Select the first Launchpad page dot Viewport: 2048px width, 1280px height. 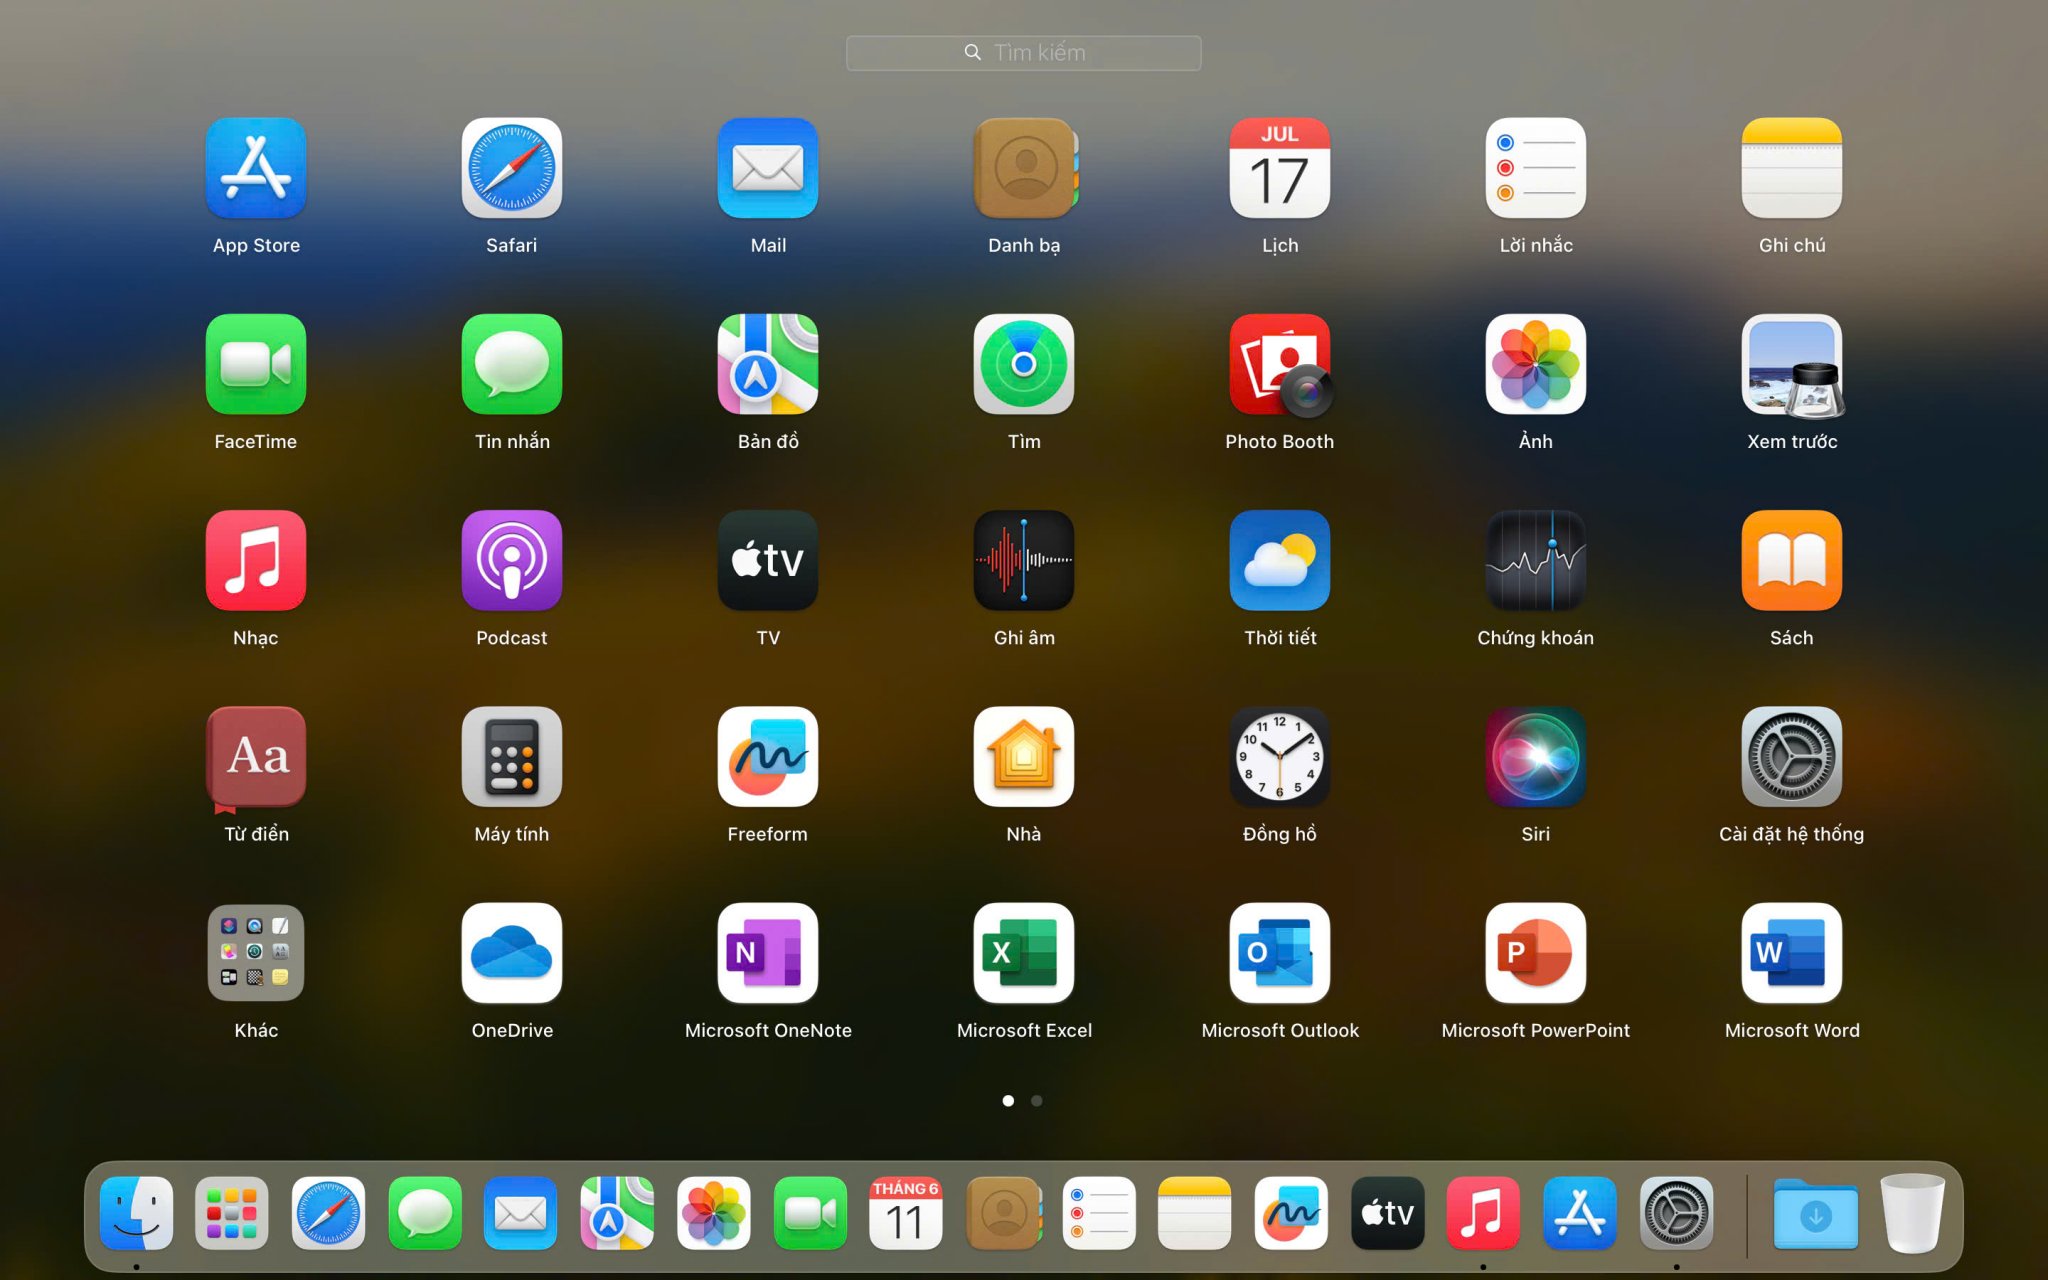point(1008,1100)
